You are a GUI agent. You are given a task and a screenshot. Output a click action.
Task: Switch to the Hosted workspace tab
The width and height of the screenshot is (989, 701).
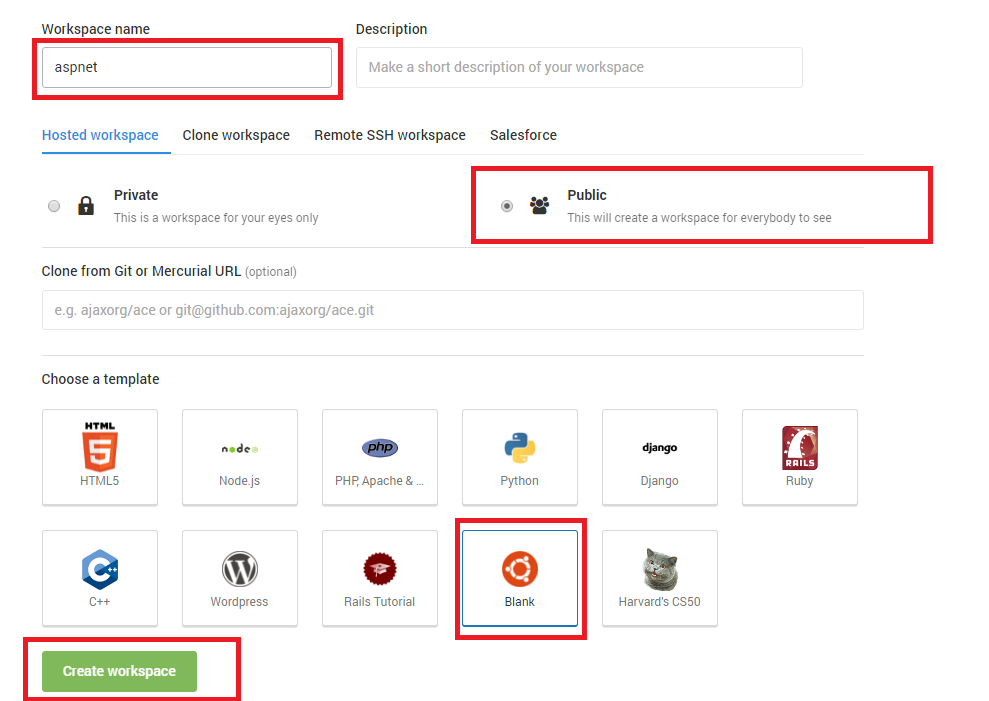point(100,135)
